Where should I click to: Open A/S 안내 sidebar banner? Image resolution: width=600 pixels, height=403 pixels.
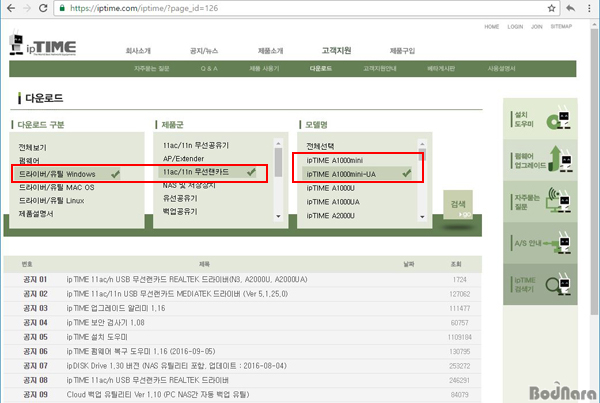coord(540,243)
